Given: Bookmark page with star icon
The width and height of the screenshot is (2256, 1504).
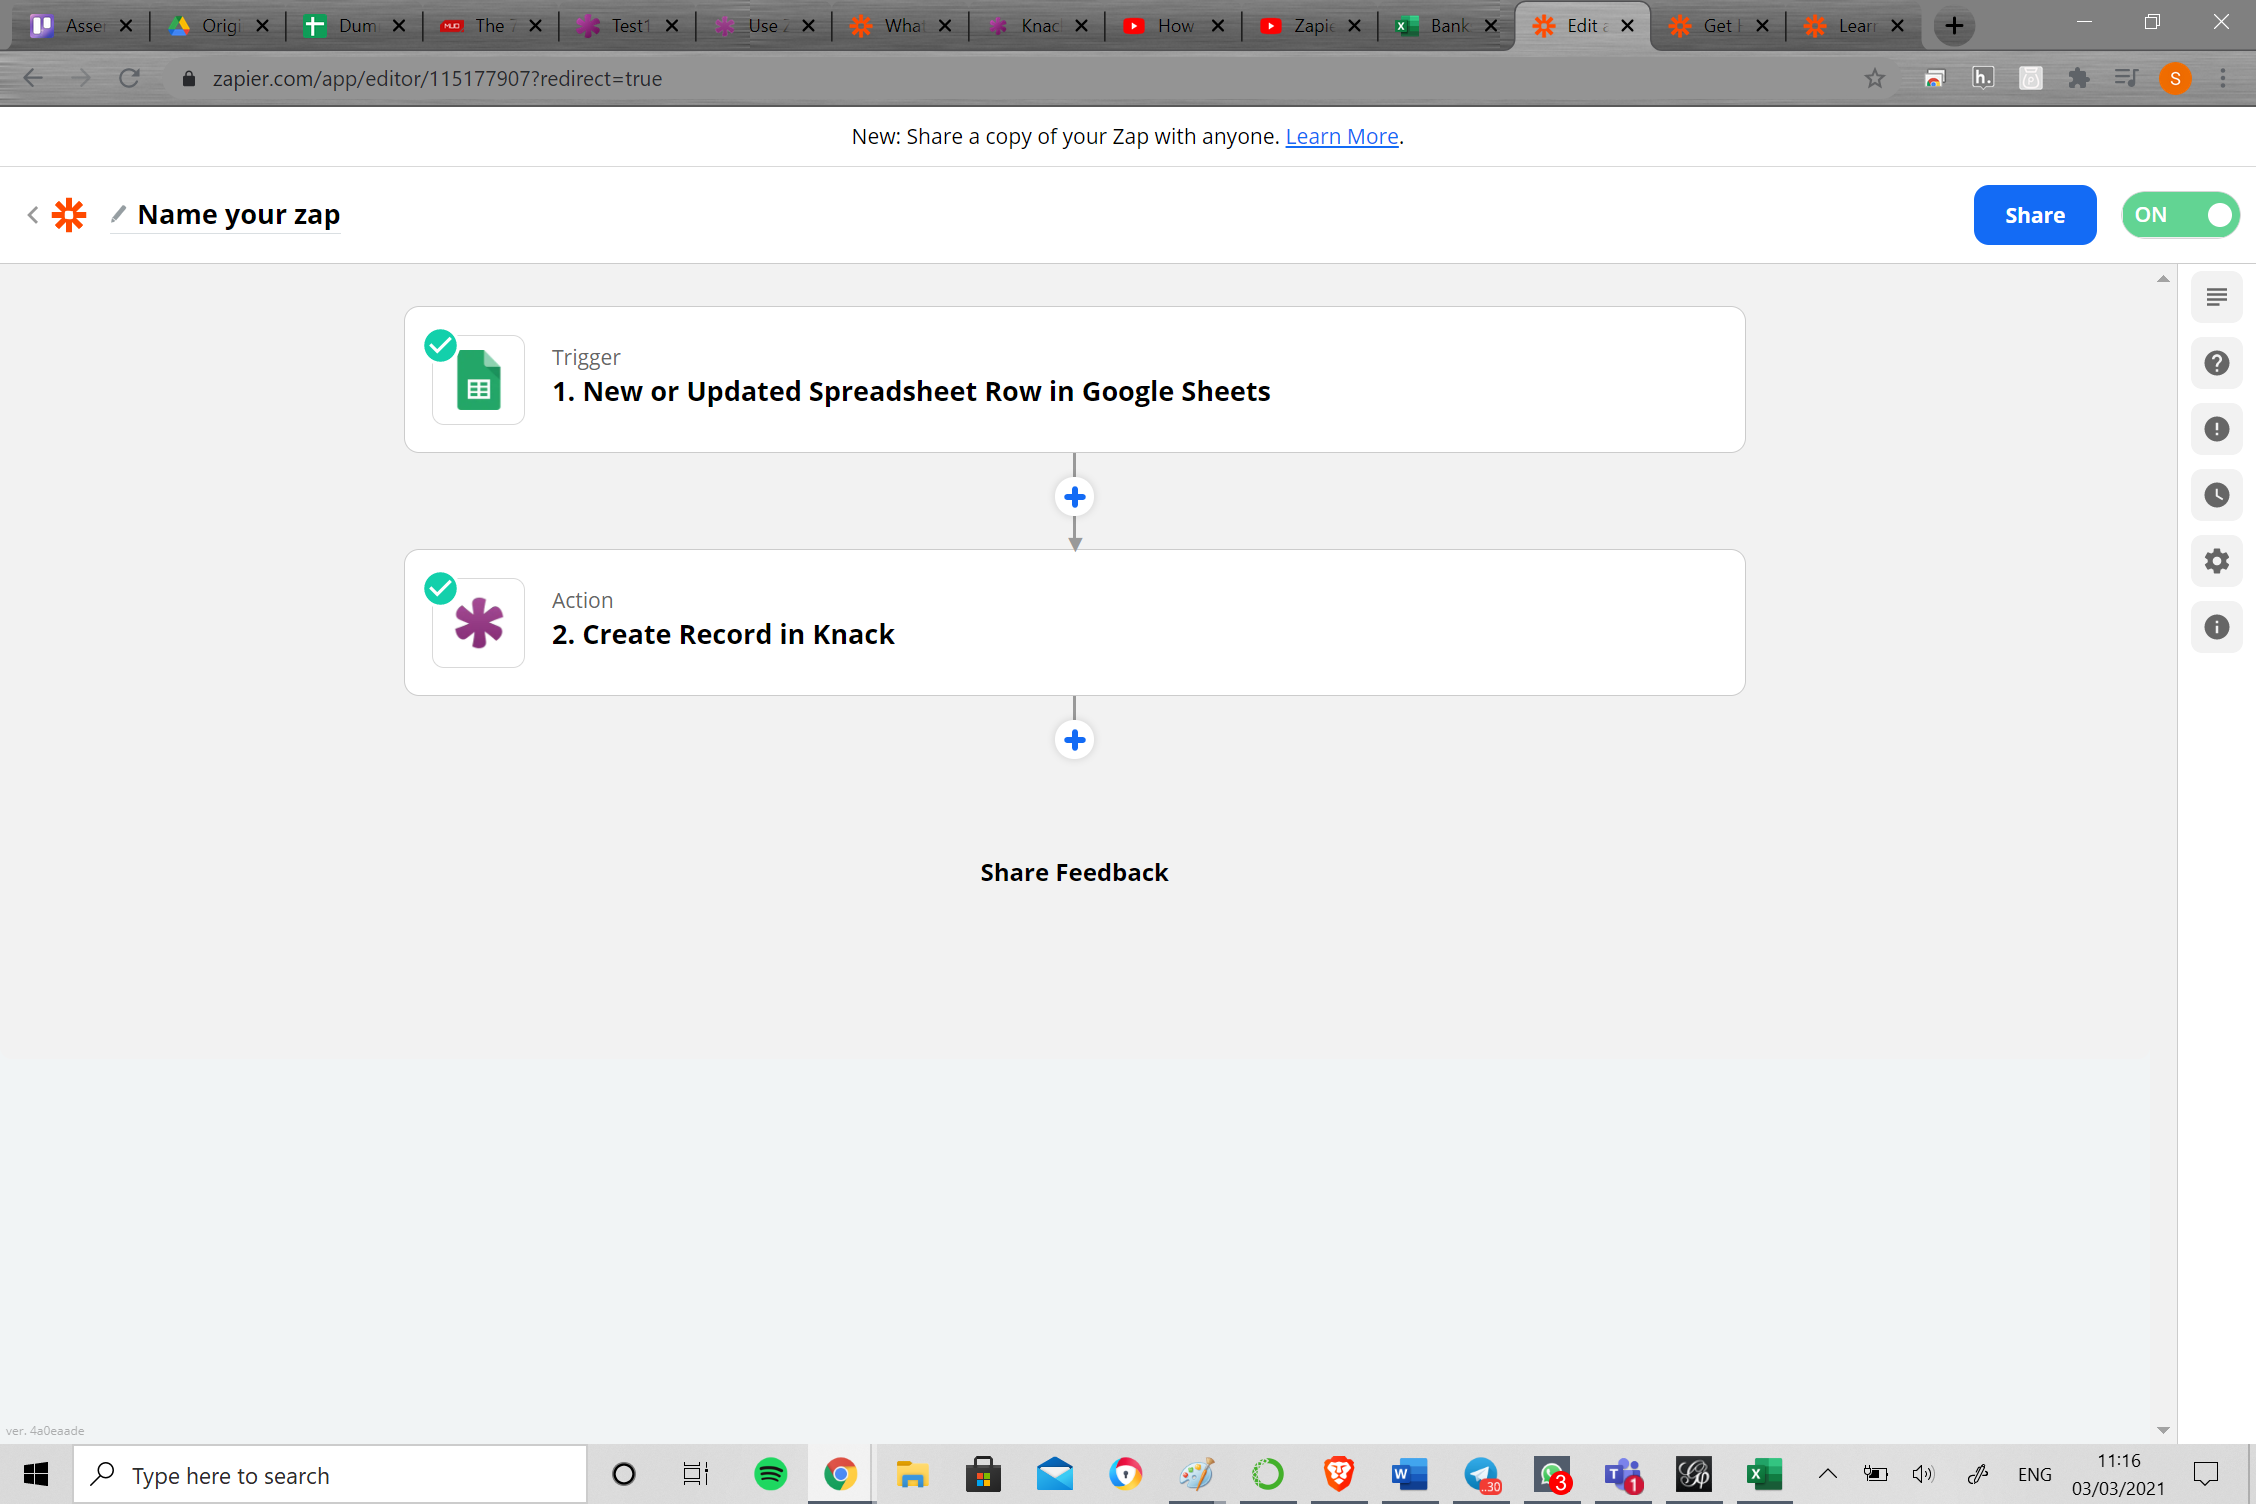Looking at the screenshot, I should pos(1875,78).
